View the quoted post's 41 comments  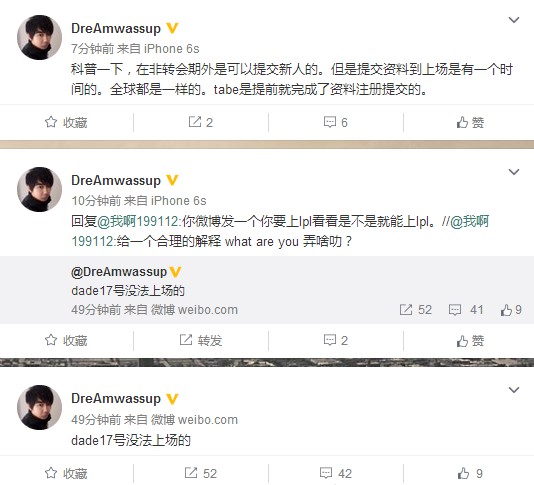point(466,310)
